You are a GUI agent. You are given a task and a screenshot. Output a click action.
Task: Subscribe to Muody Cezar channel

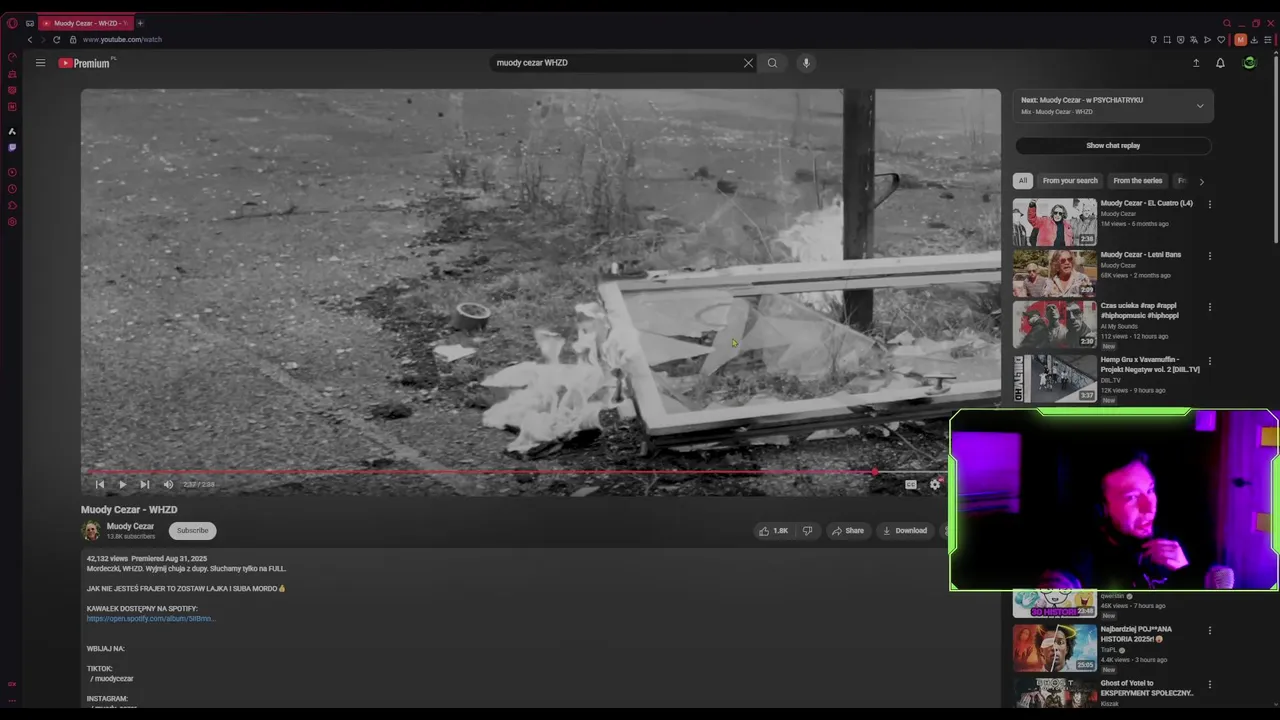[193, 531]
